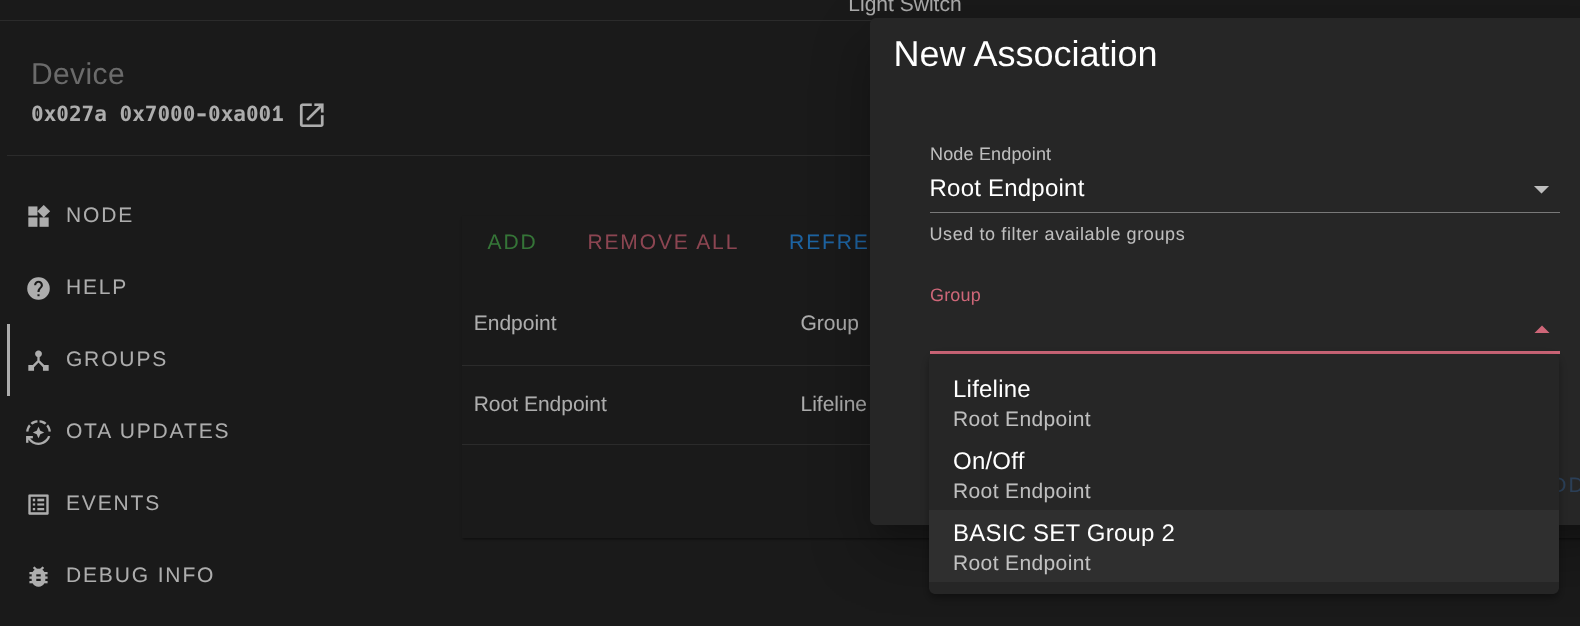Switch to the OTA UPDATES tab
Screen dimensions: 1580x626
[147, 432]
